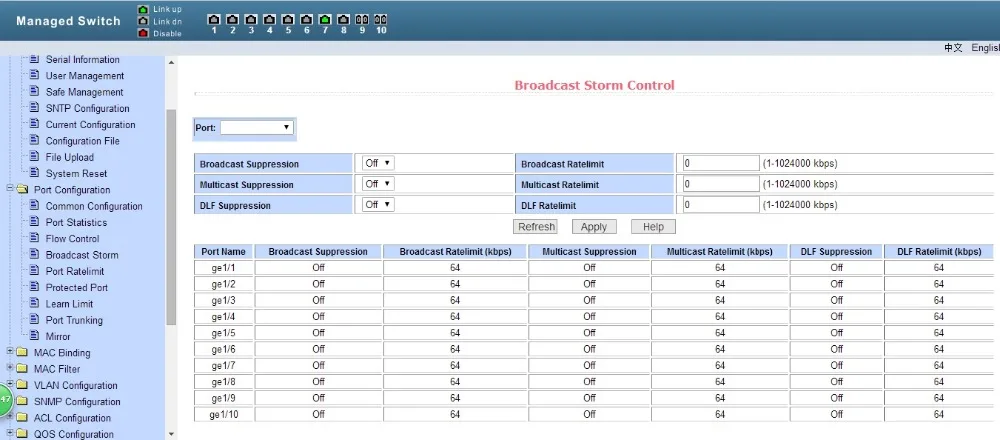1000x440 pixels.
Task: Click the Broadcast Storm page icon
Action: tap(34, 254)
